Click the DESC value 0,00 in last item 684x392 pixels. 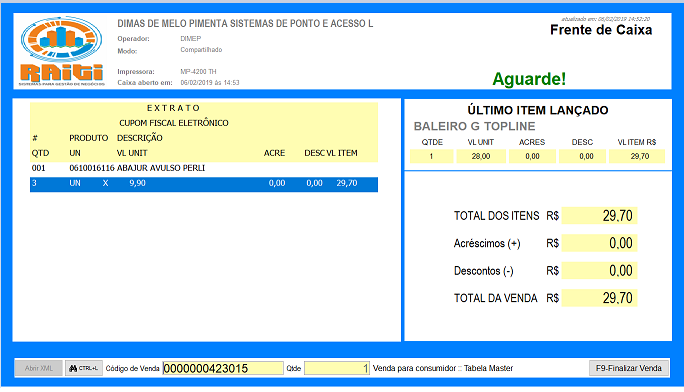tap(582, 156)
